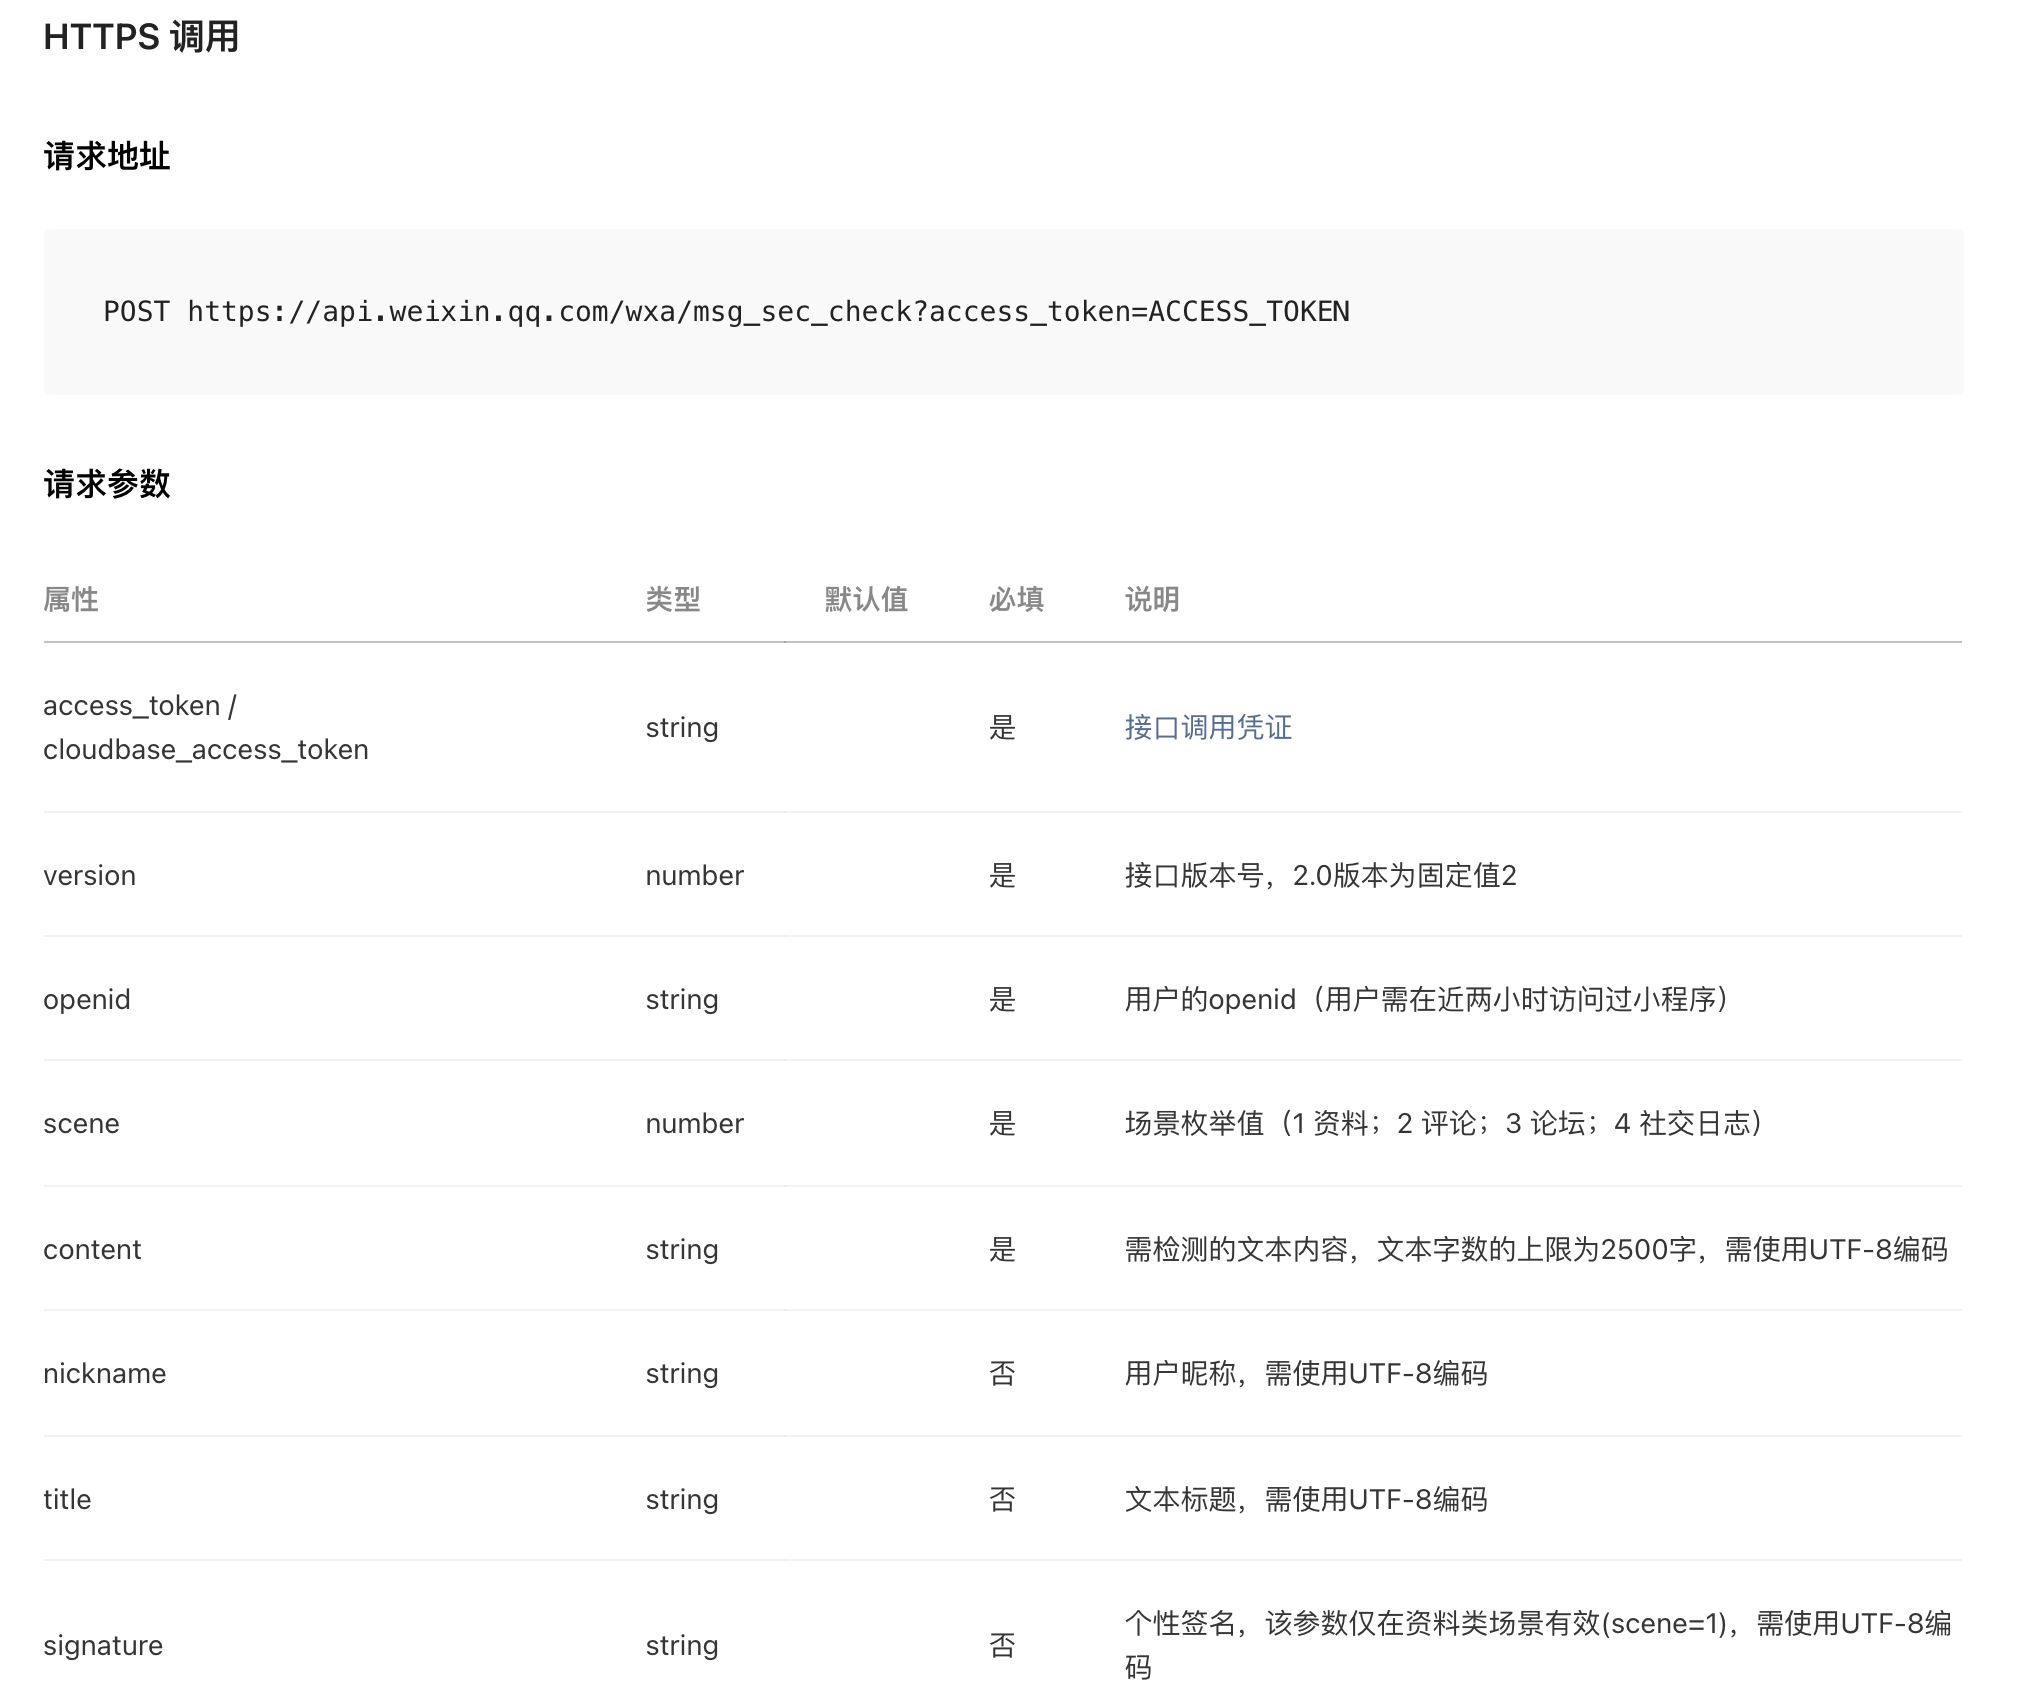Click the version description 接口版本号 text
Screen dimensions: 2034x1702
tap(1321, 875)
